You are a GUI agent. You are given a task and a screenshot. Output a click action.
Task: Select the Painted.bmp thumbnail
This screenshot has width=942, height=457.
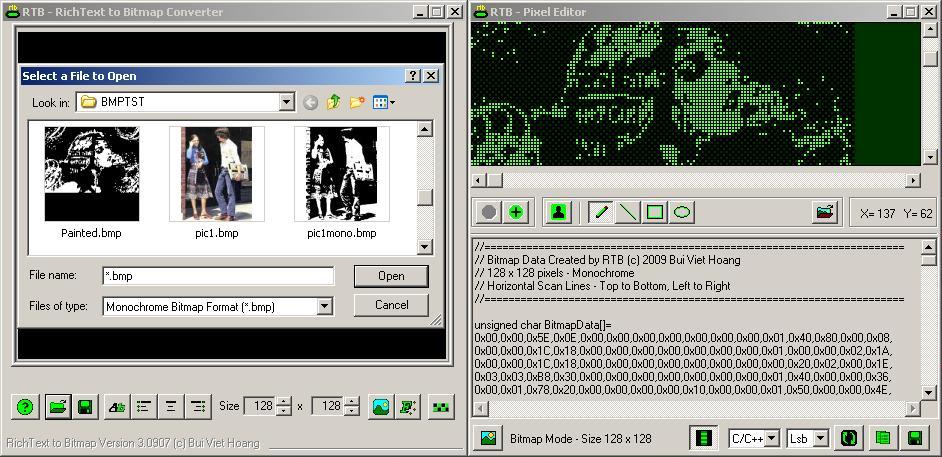(x=92, y=174)
